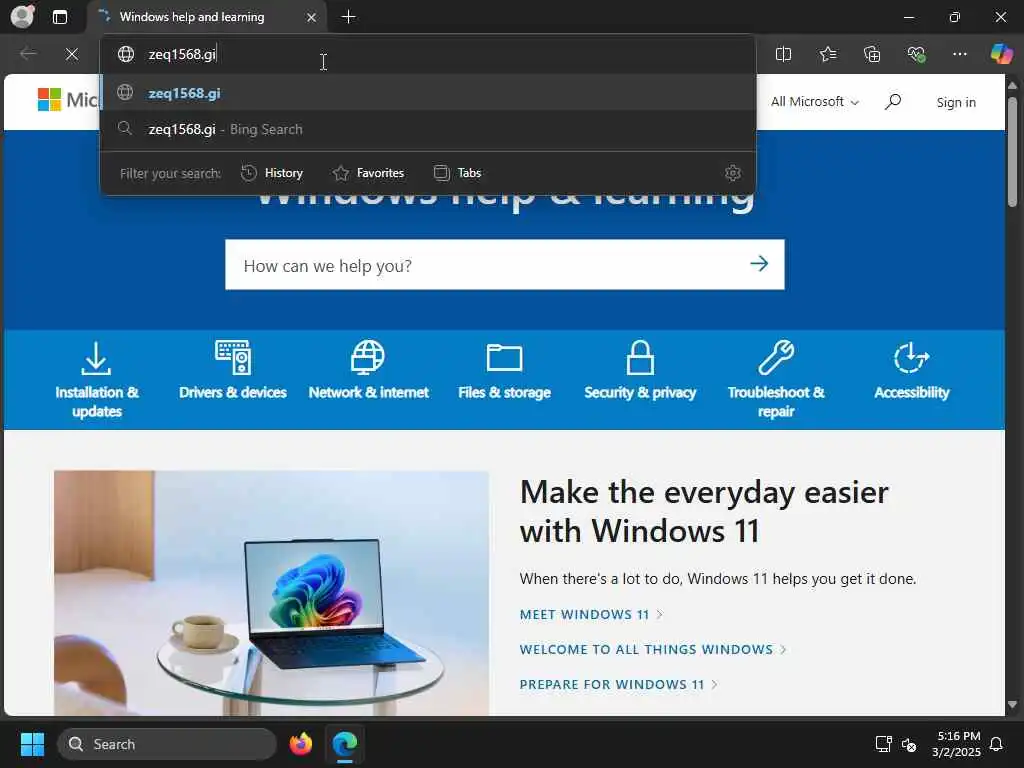Stop loading the page
Viewport: 1024px width, 768px height.
[x=72, y=54]
